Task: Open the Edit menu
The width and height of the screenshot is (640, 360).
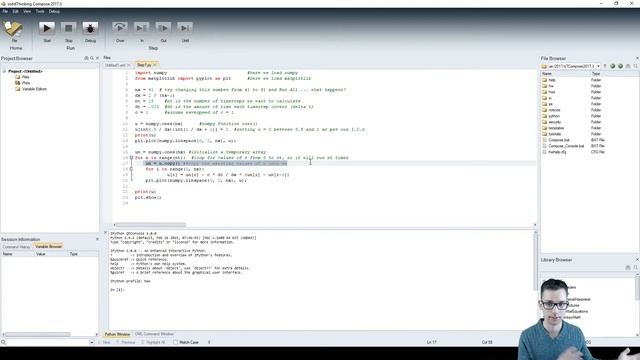Action: [x=16, y=11]
